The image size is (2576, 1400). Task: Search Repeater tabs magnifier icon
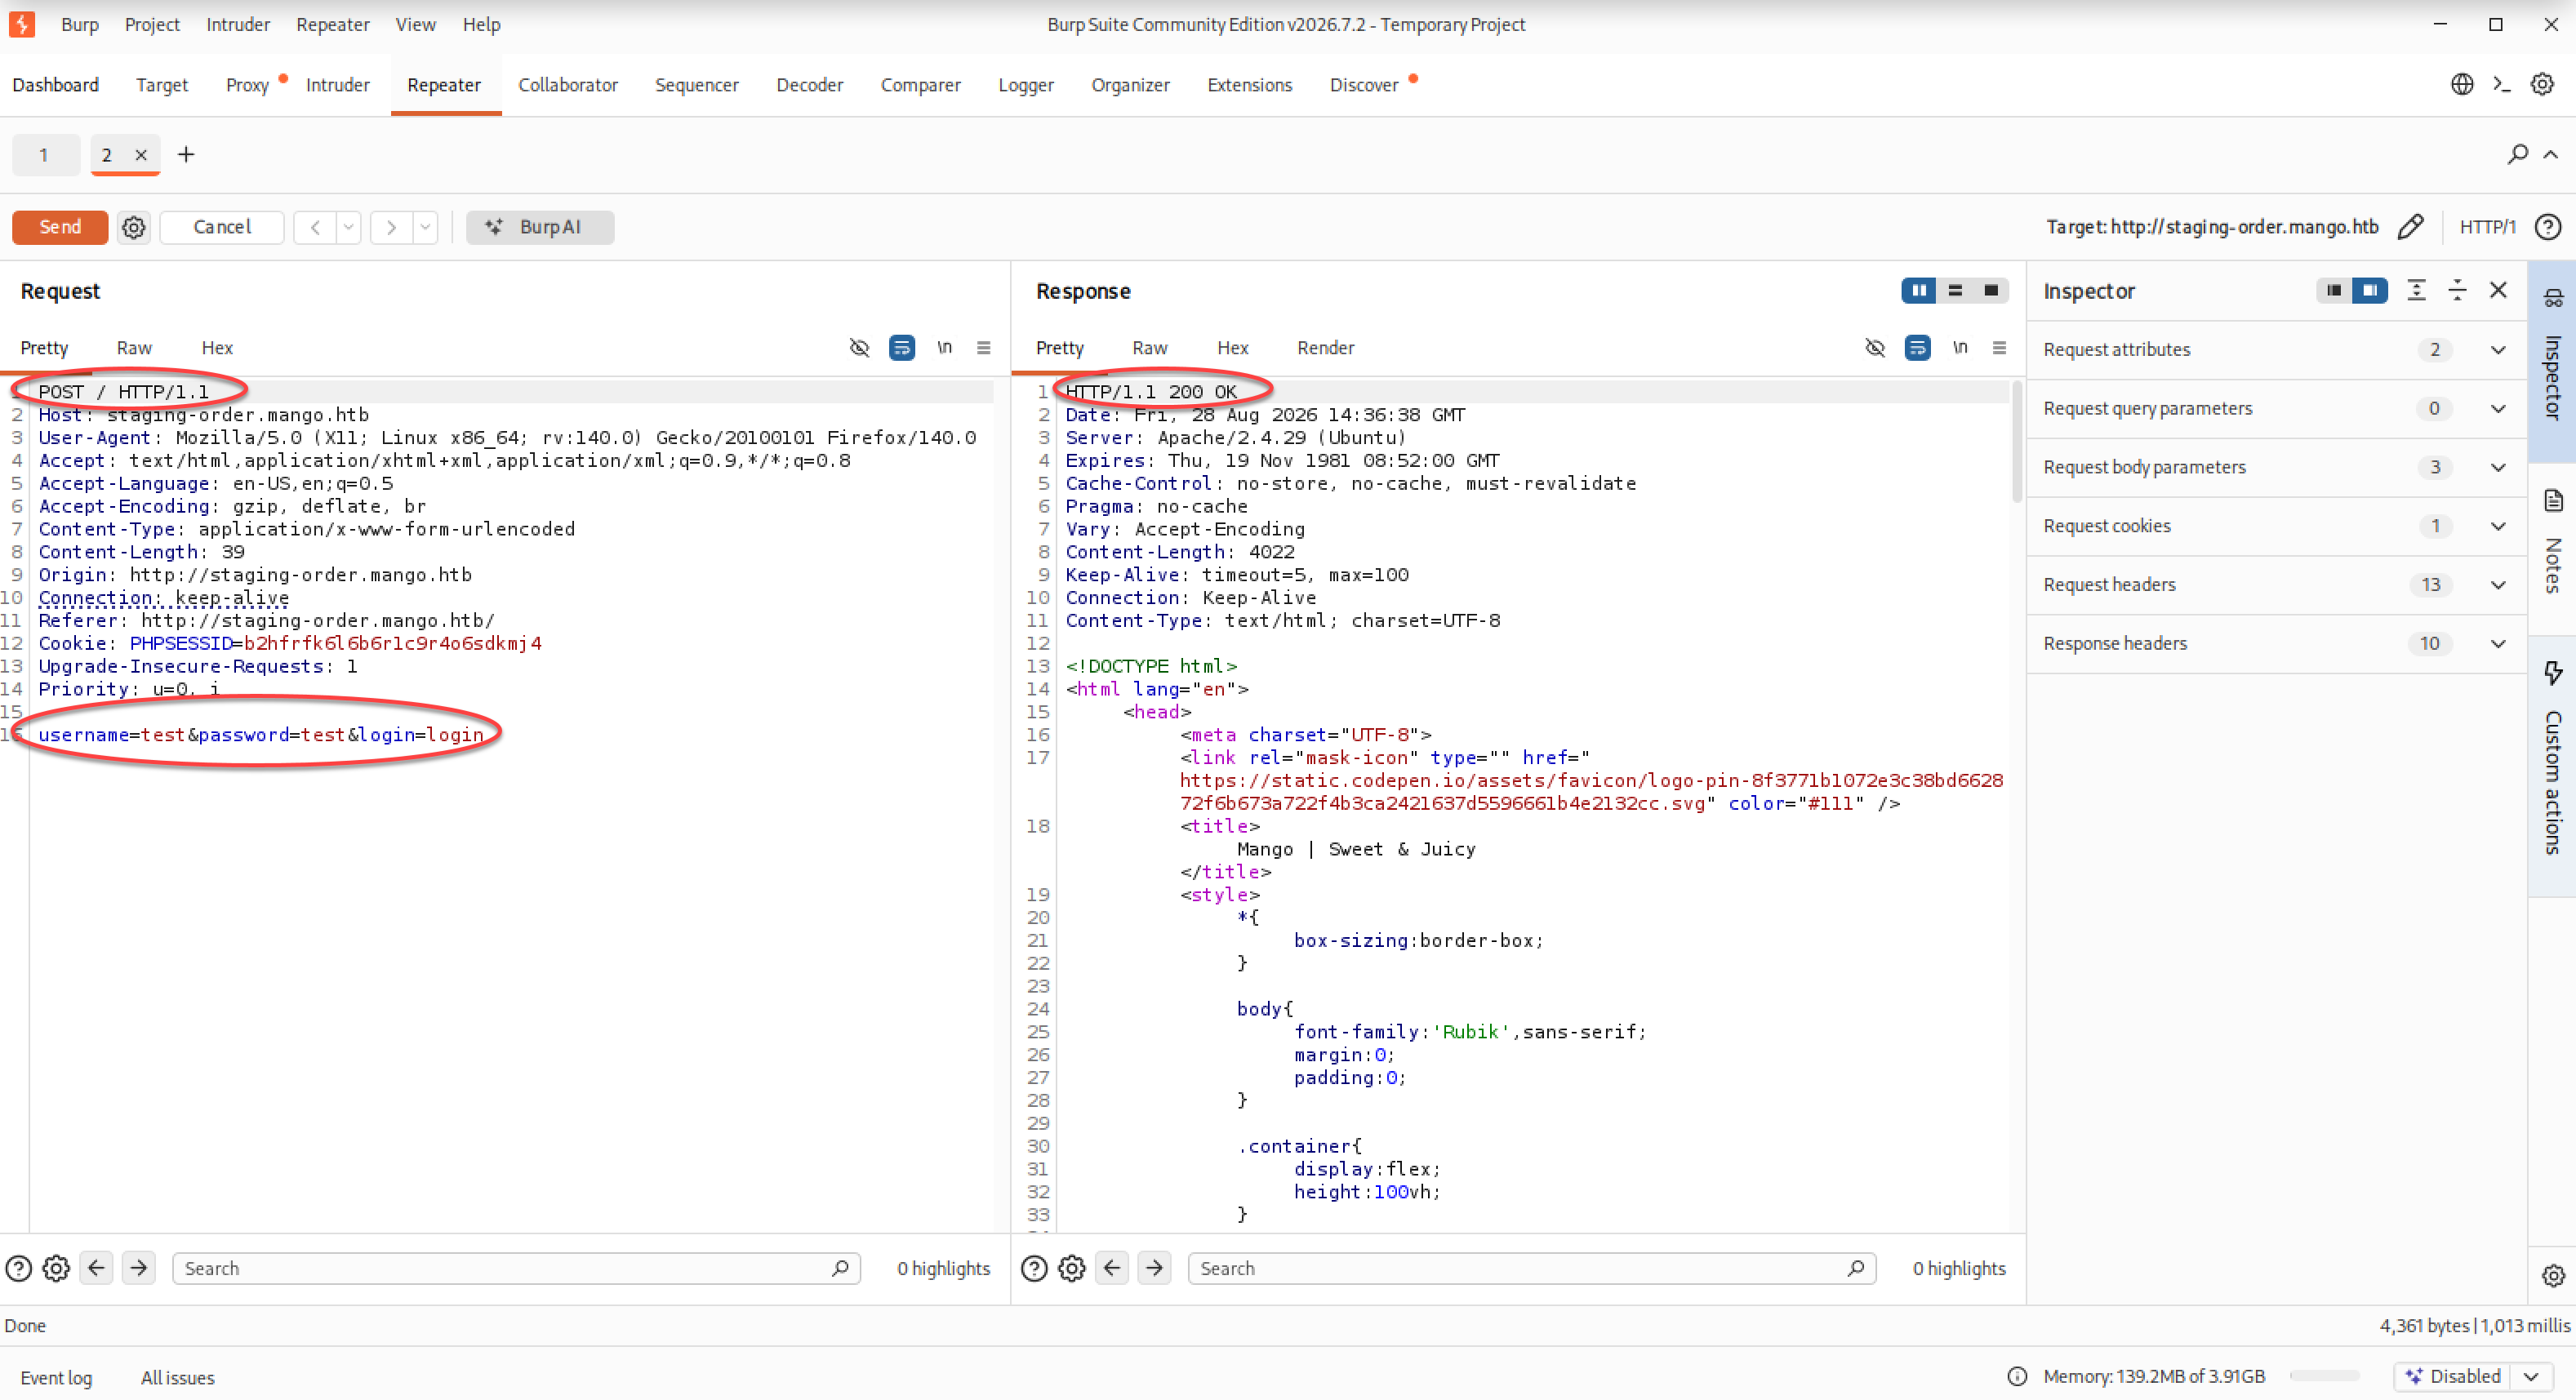[x=2518, y=154]
